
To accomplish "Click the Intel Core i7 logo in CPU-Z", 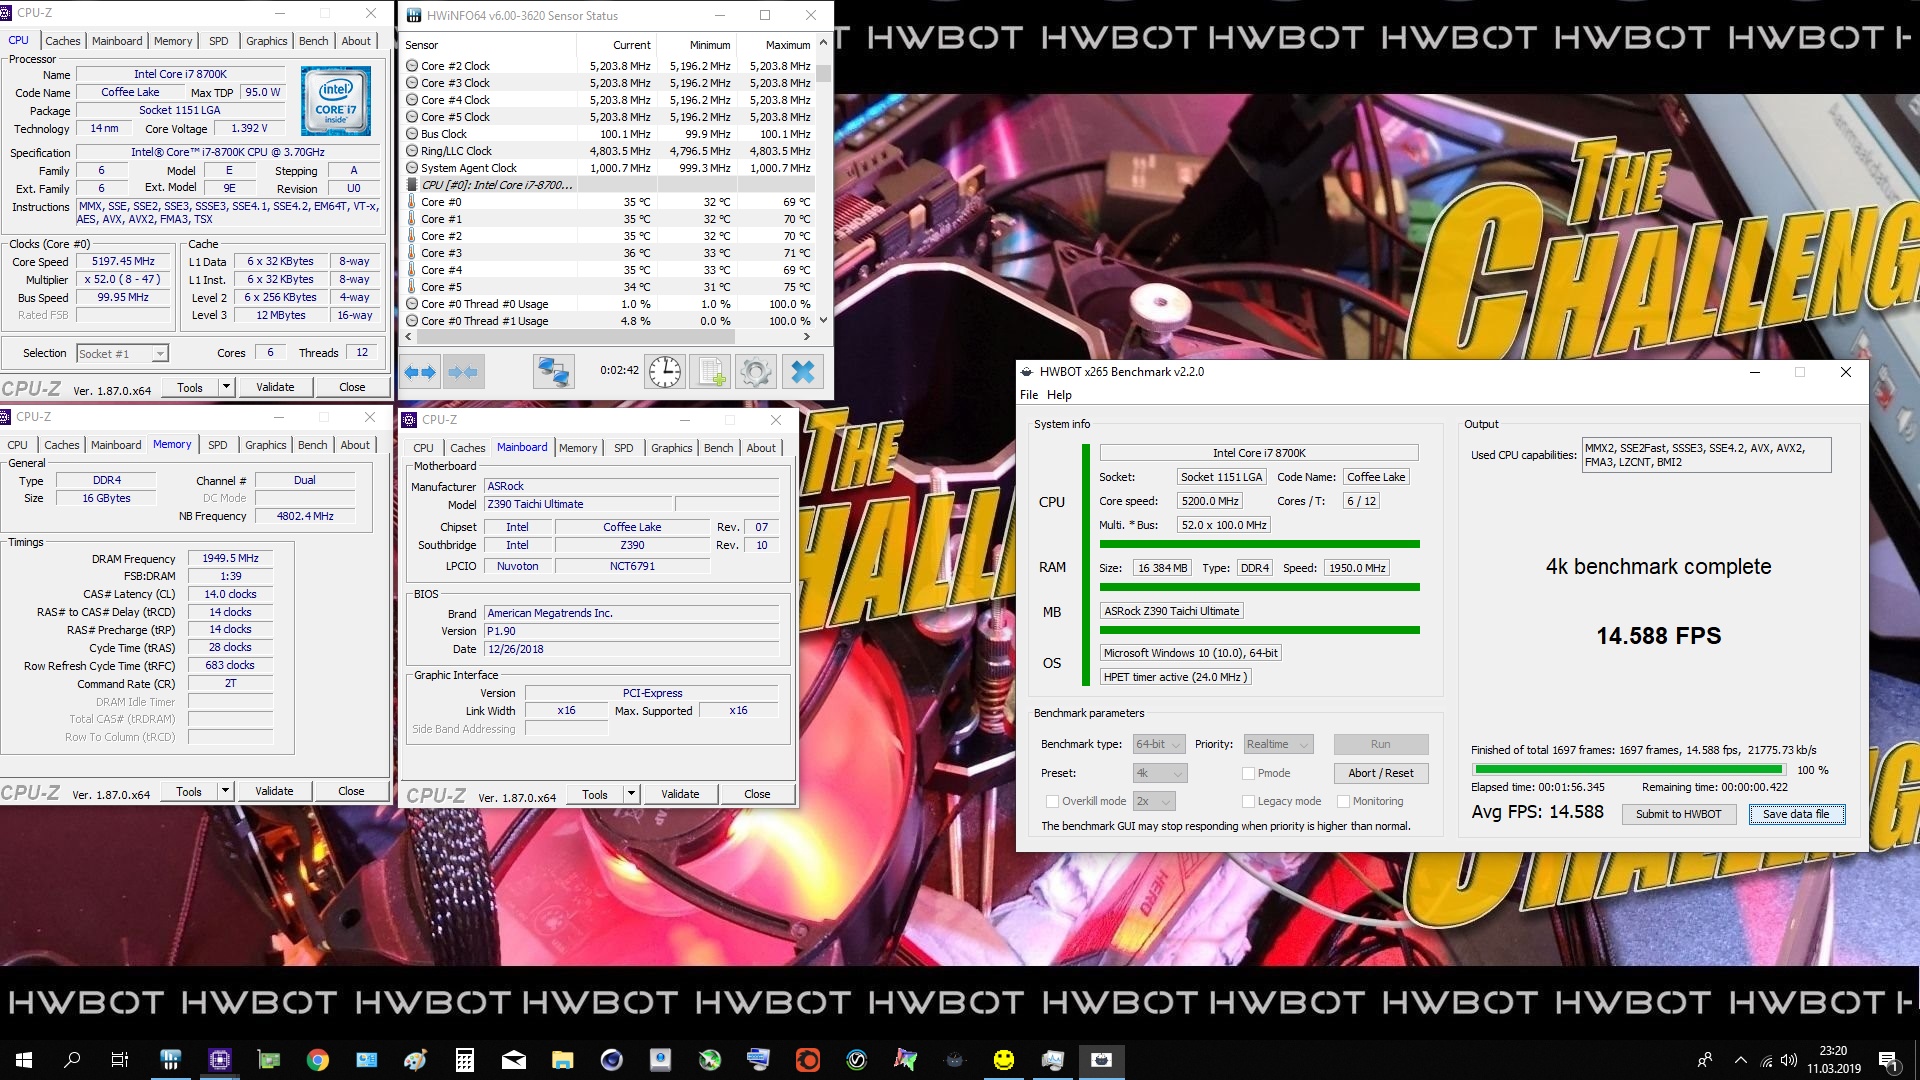I will click(336, 101).
